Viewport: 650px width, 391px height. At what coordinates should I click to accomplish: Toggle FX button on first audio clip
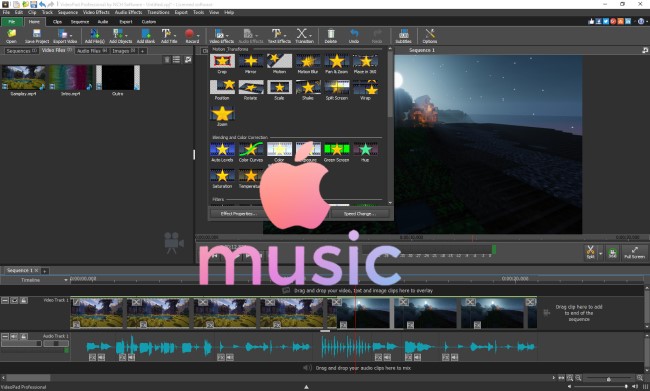tap(92, 357)
